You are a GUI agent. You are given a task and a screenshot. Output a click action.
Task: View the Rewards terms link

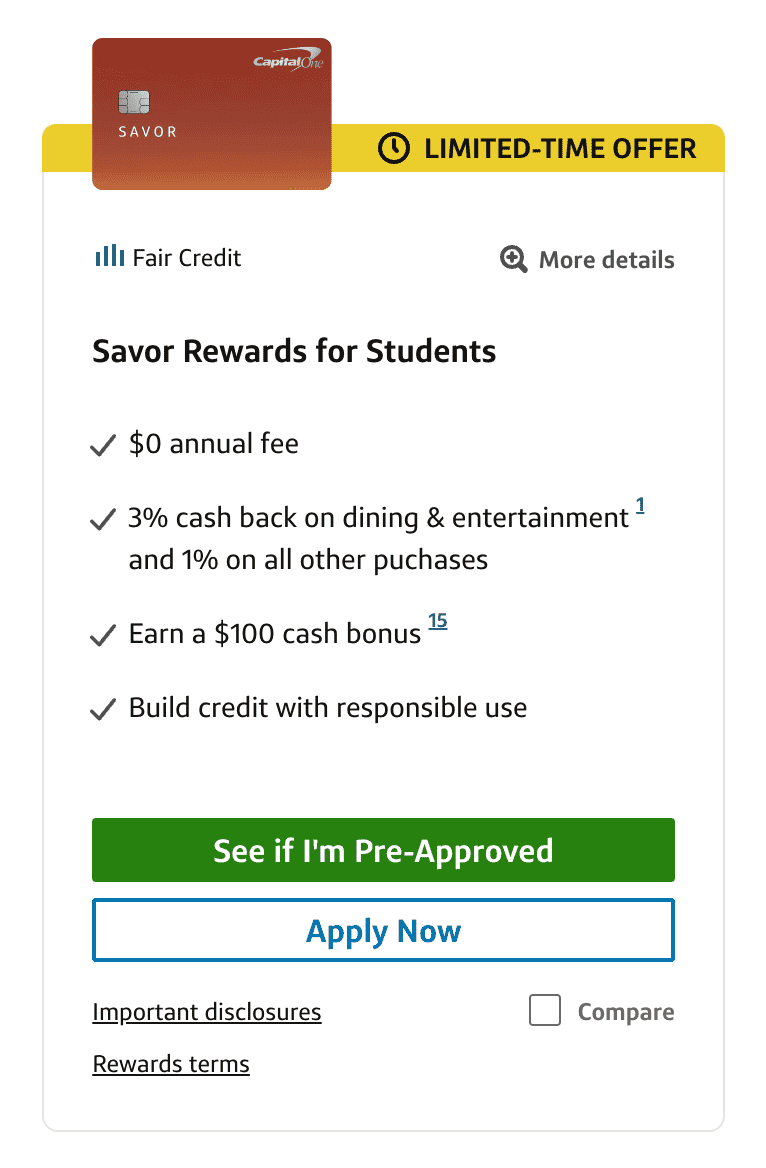tap(171, 1064)
